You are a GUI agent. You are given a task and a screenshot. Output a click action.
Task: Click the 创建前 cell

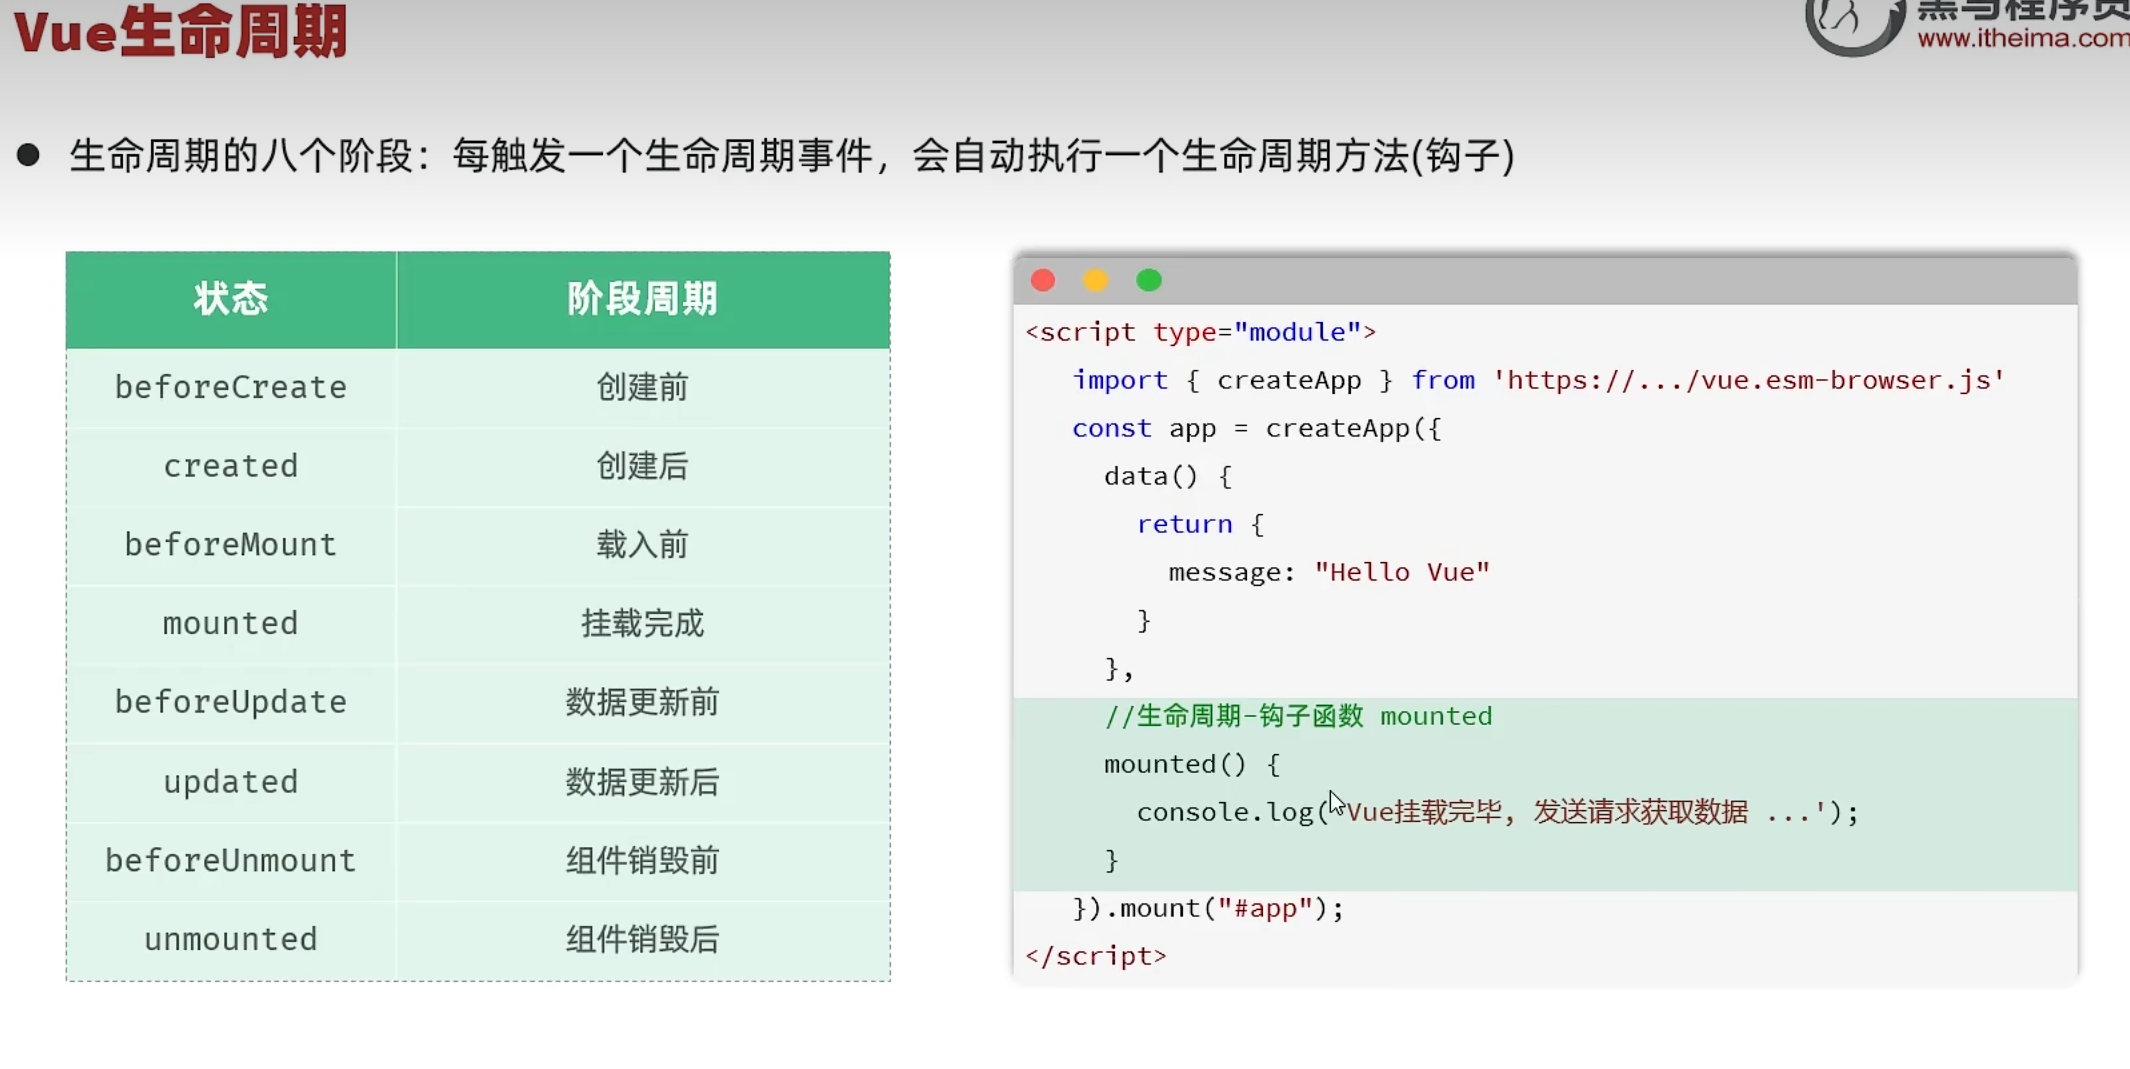click(643, 387)
